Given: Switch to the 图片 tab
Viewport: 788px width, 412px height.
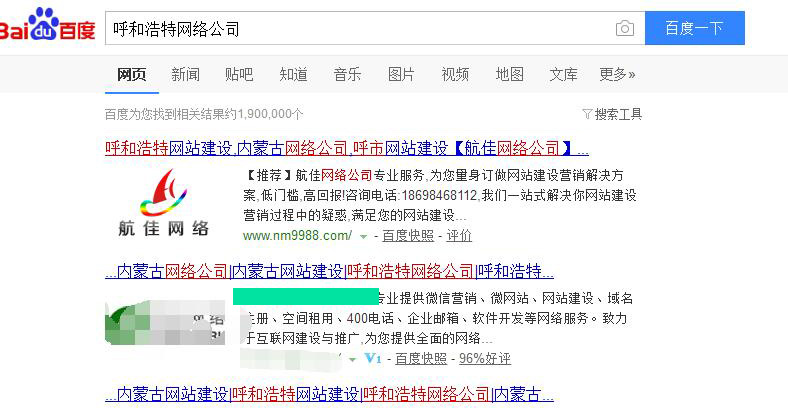Looking at the screenshot, I should 401,74.
